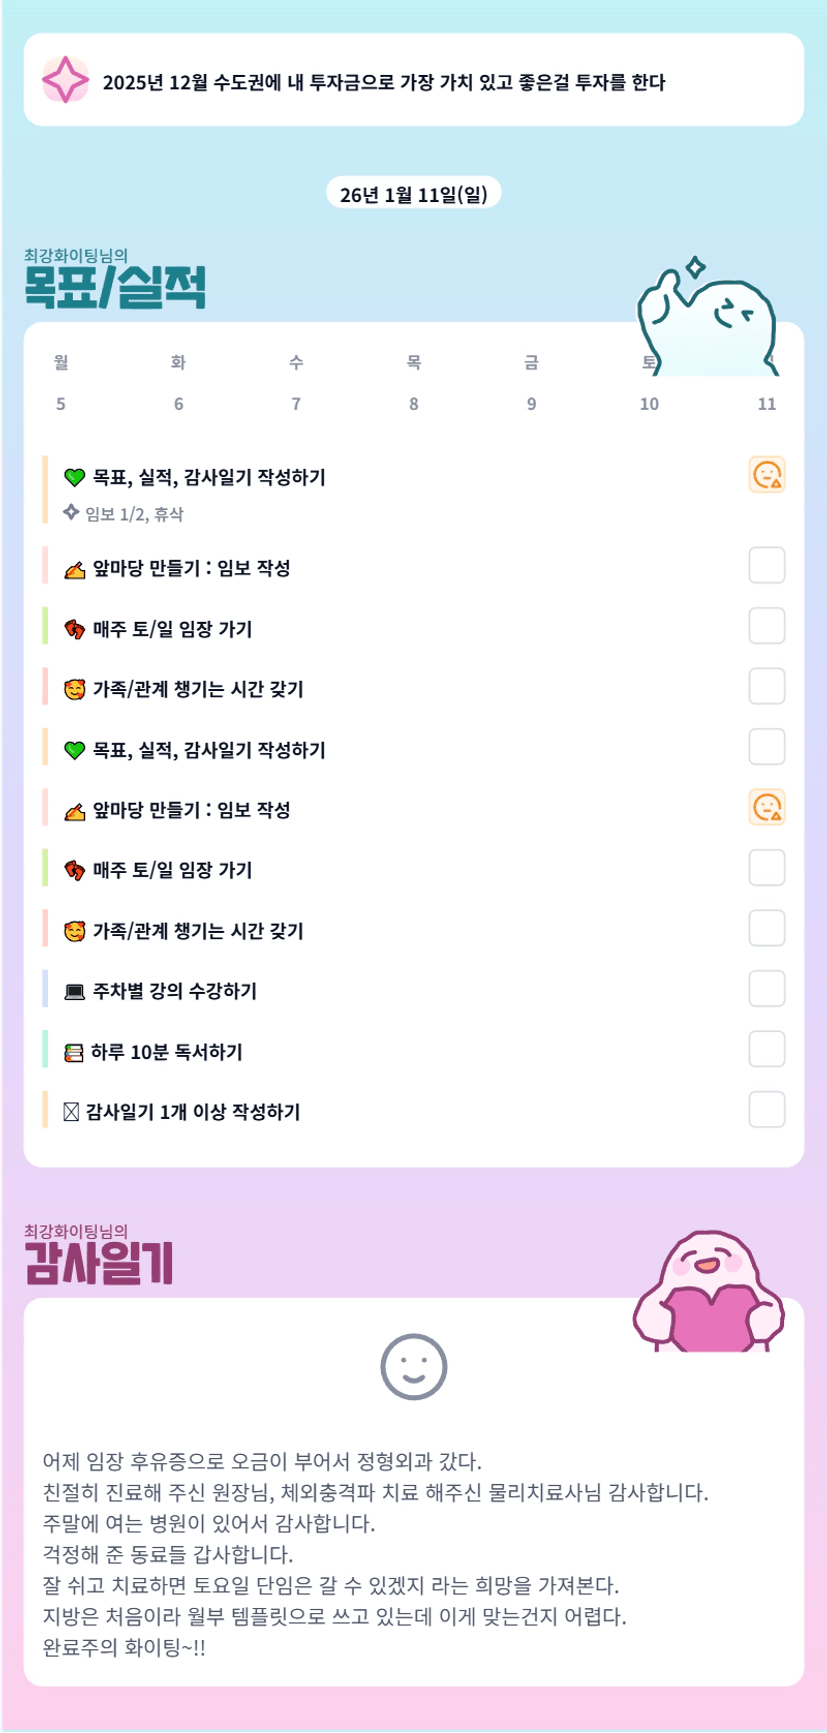827x1733 pixels.
Task: Select Wednesday (수) 7 in the week row
Action: [296, 384]
